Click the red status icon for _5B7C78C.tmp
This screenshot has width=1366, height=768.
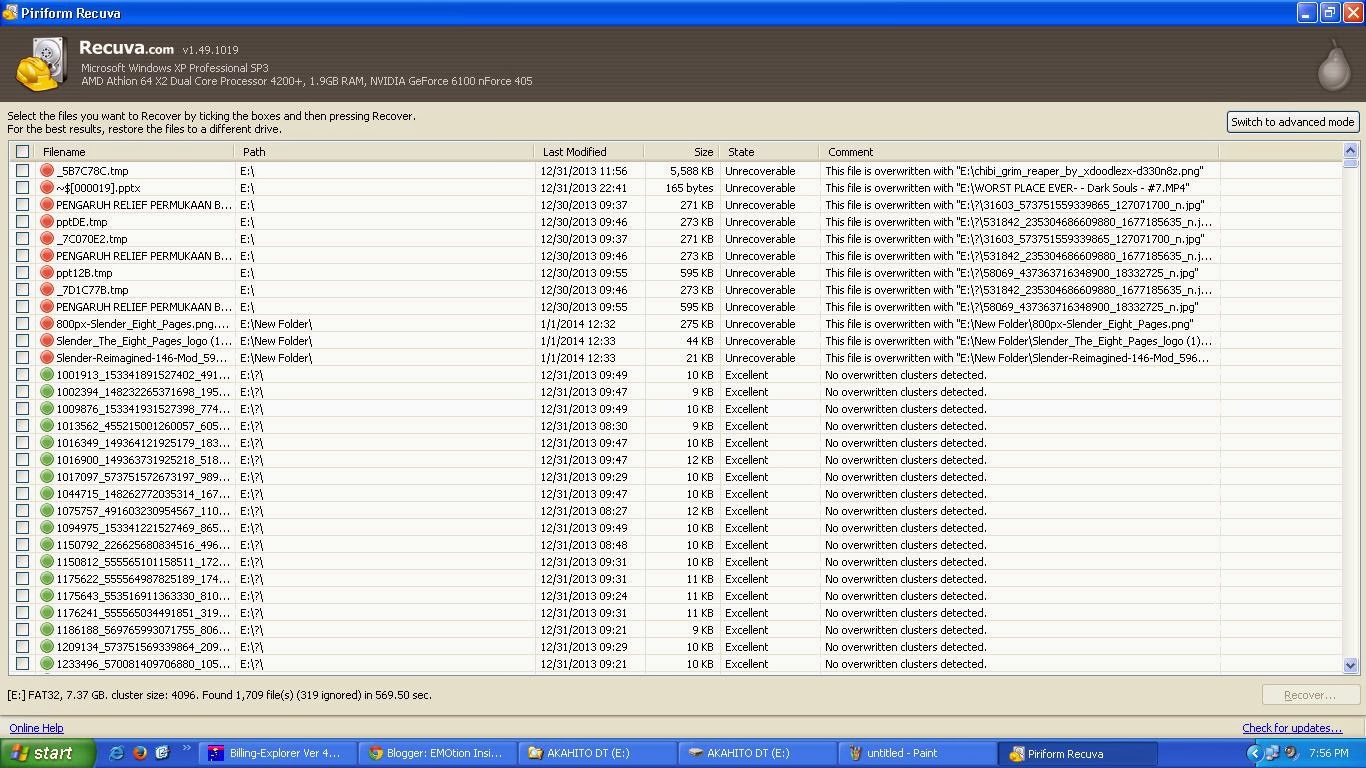(47, 171)
